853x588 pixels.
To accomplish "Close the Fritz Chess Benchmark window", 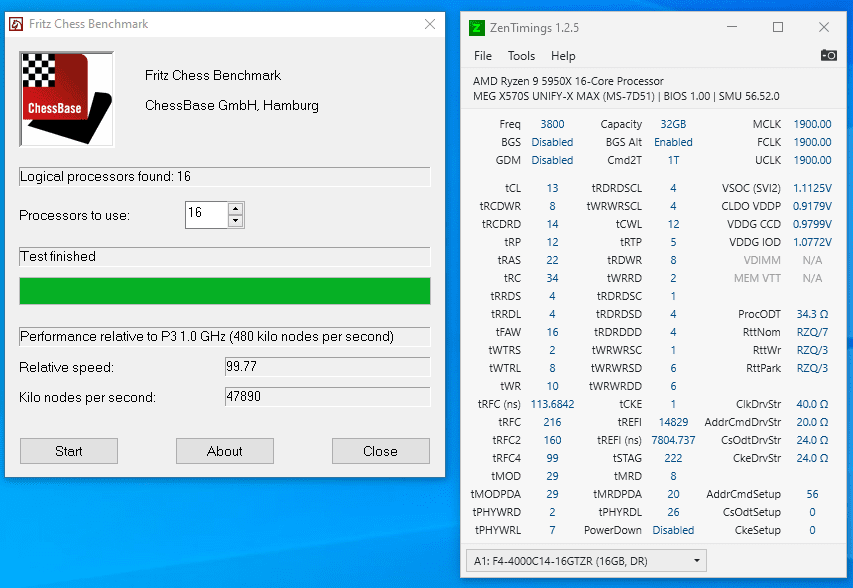I will 430,24.
